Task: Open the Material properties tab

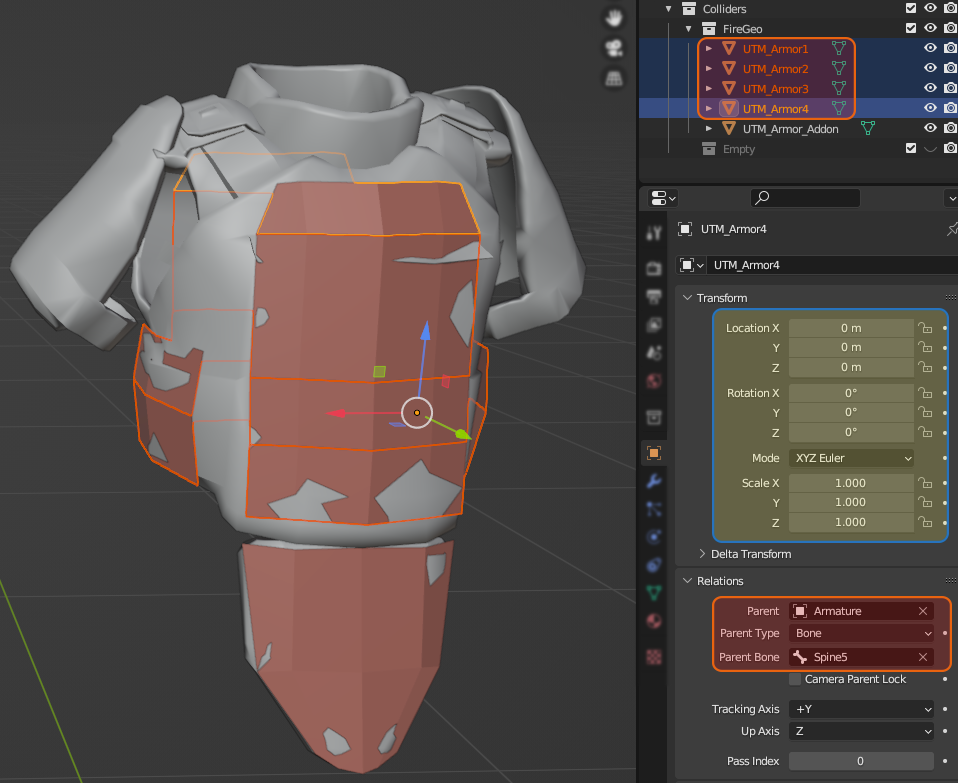Action: [654, 621]
